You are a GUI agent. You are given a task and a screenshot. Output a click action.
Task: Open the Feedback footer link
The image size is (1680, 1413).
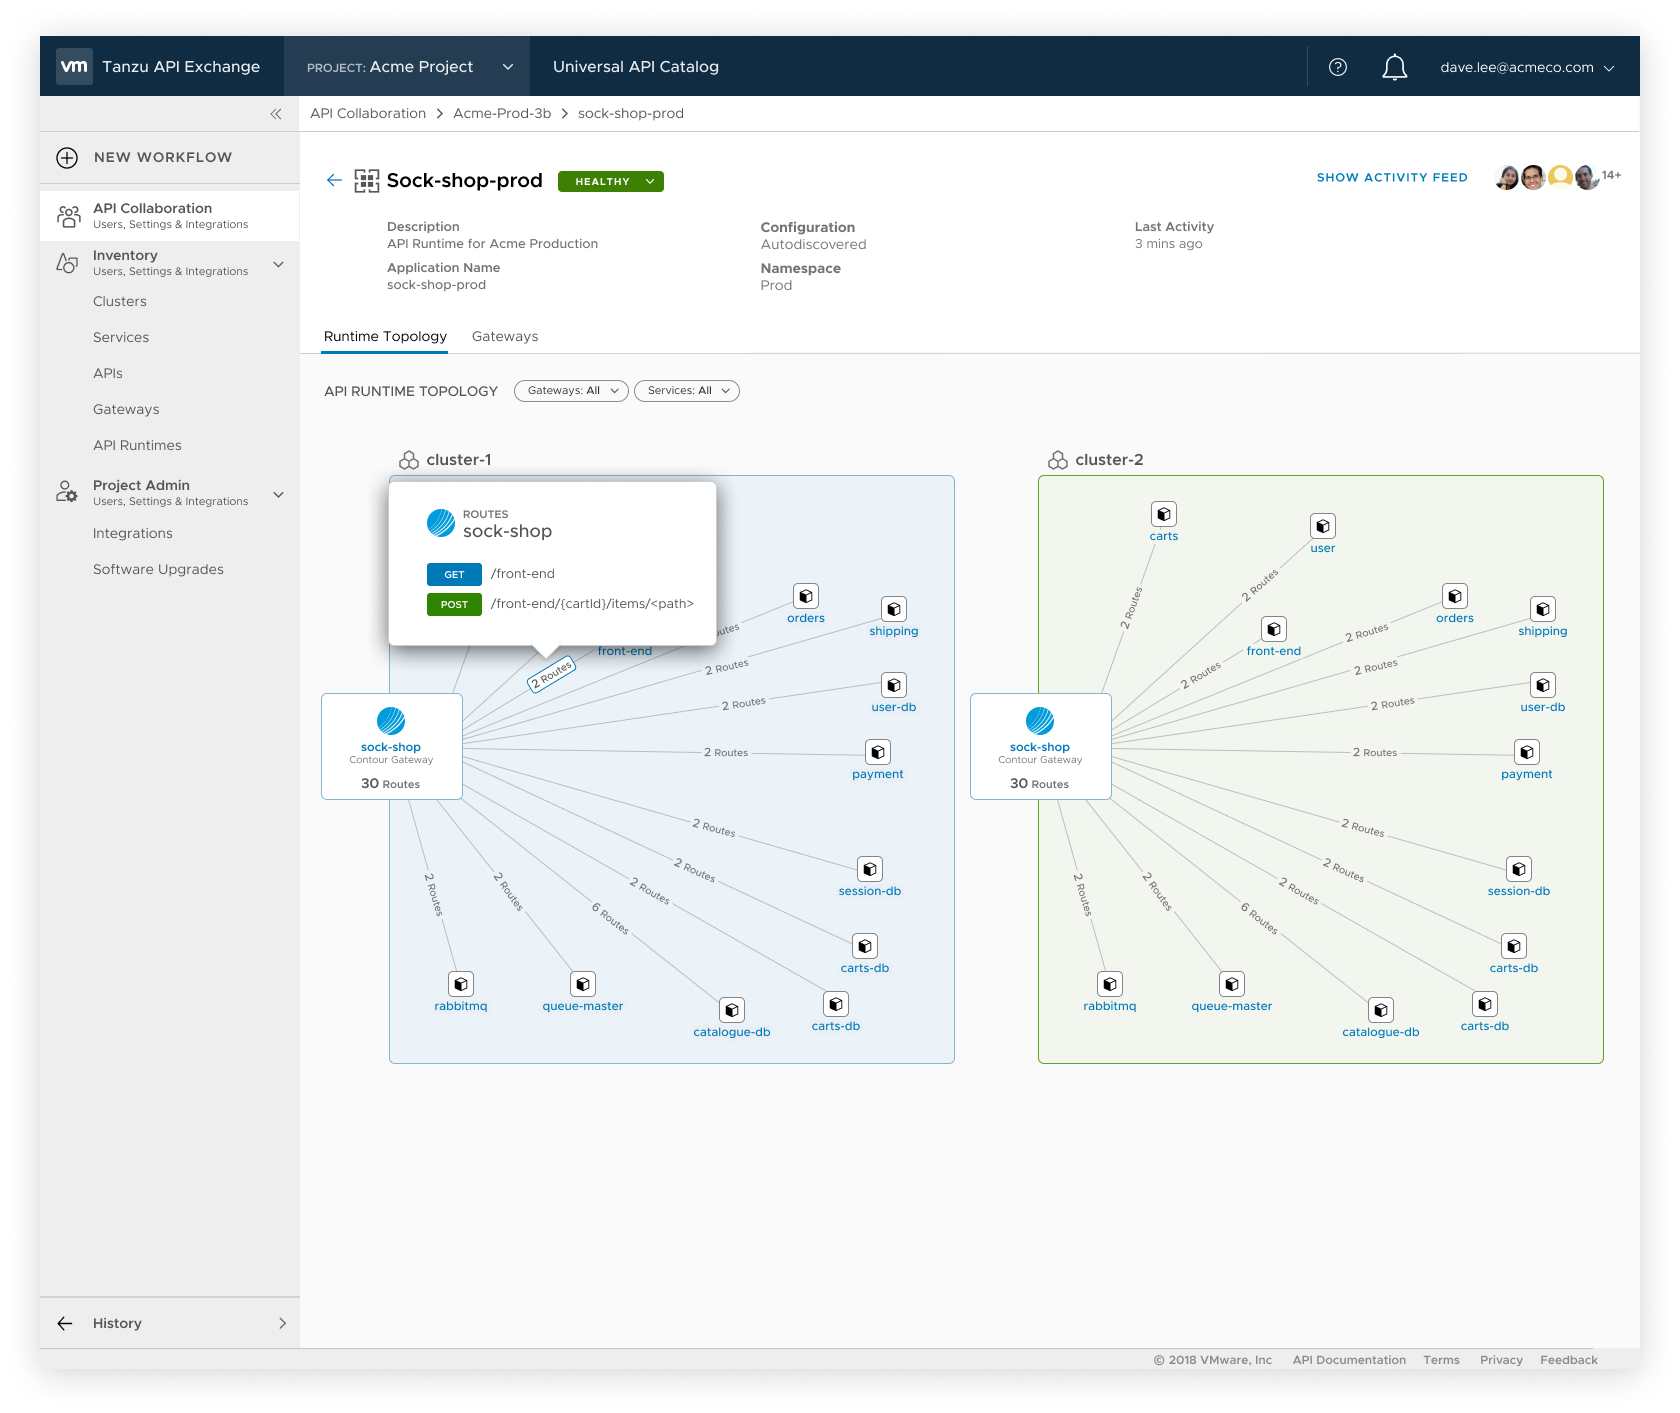[x=1569, y=1360]
